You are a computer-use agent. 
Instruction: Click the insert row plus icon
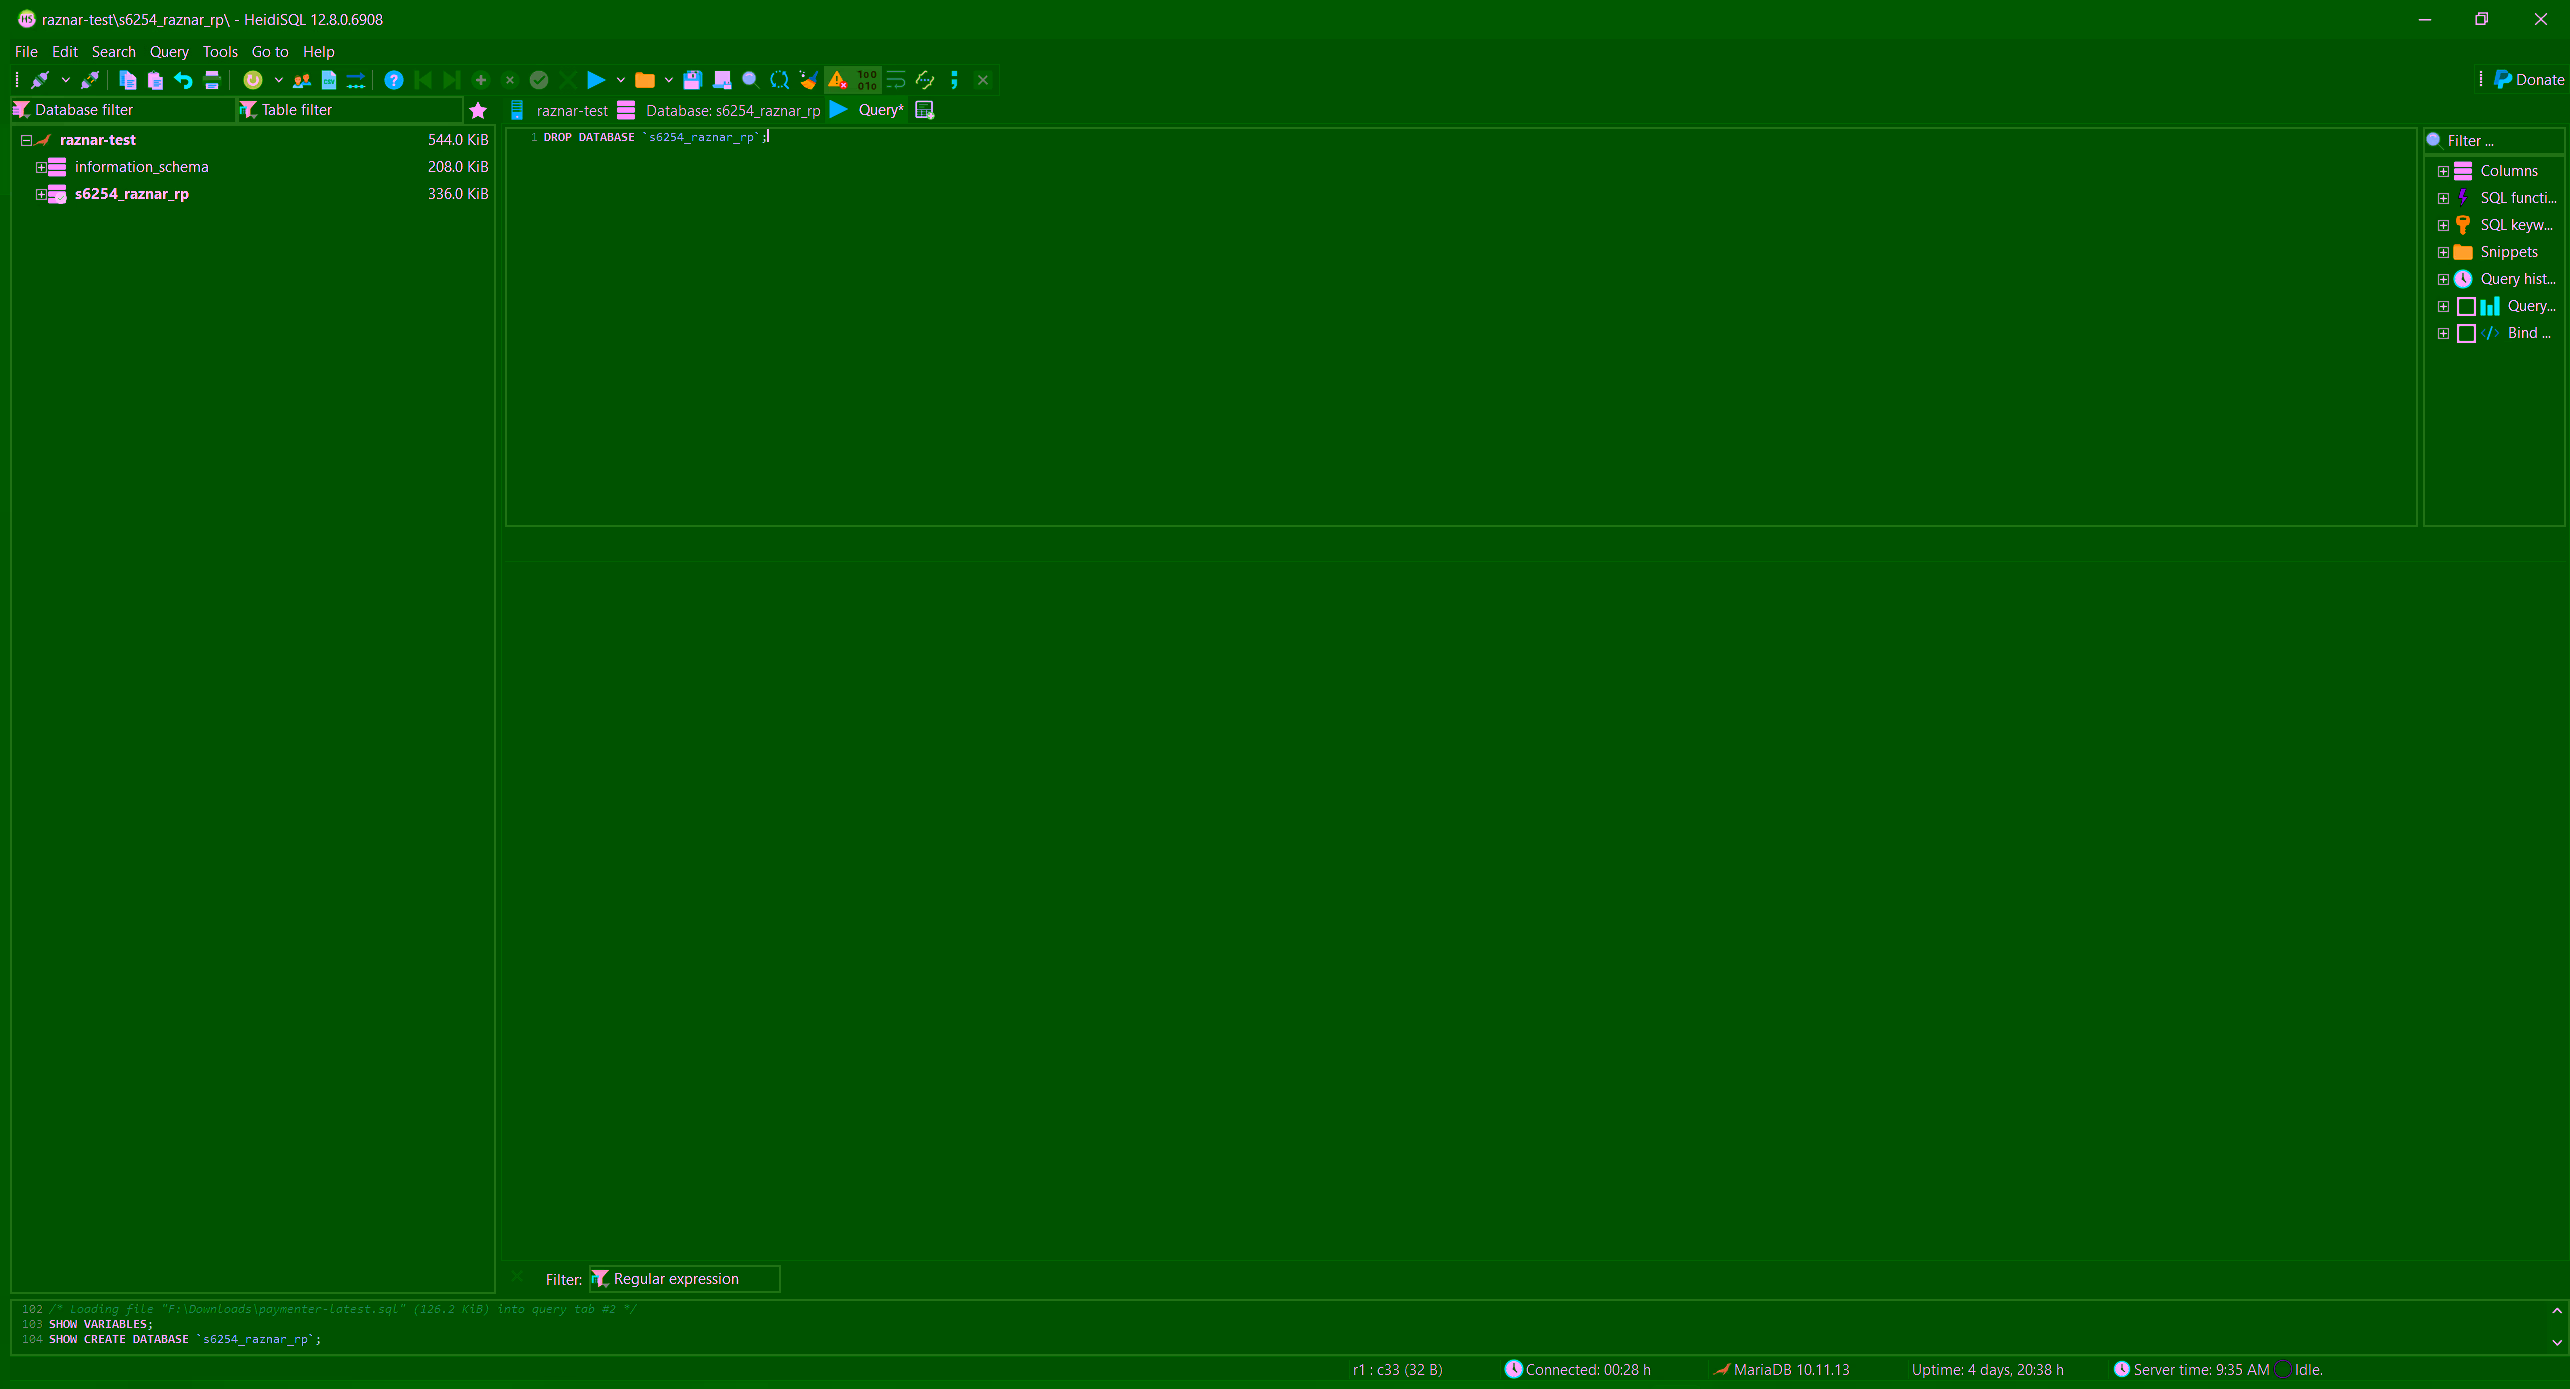[x=481, y=80]
